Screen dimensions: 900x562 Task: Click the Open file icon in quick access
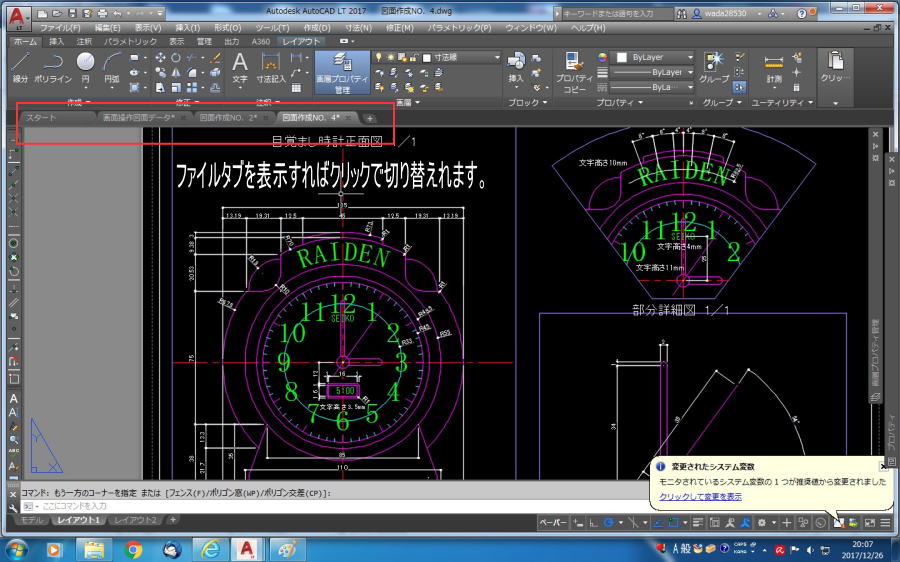(x=57, y=13)
